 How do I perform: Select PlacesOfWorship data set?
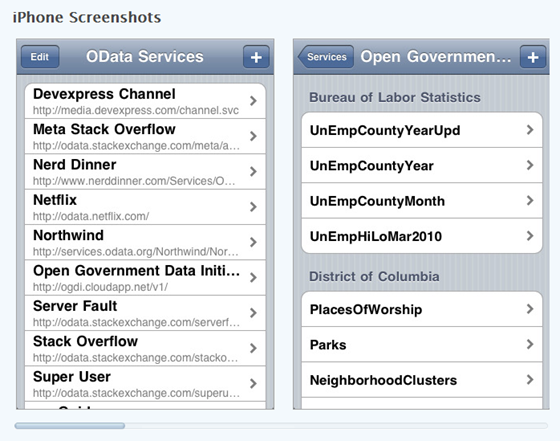coord(422,309)
